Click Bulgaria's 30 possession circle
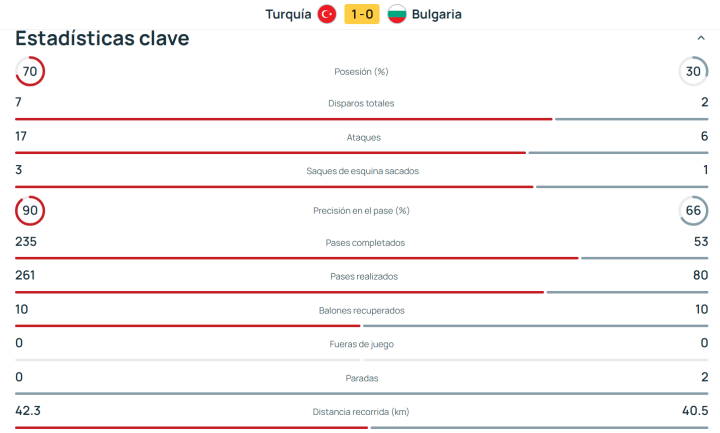720x433 pixels. (x=693, y=72)
